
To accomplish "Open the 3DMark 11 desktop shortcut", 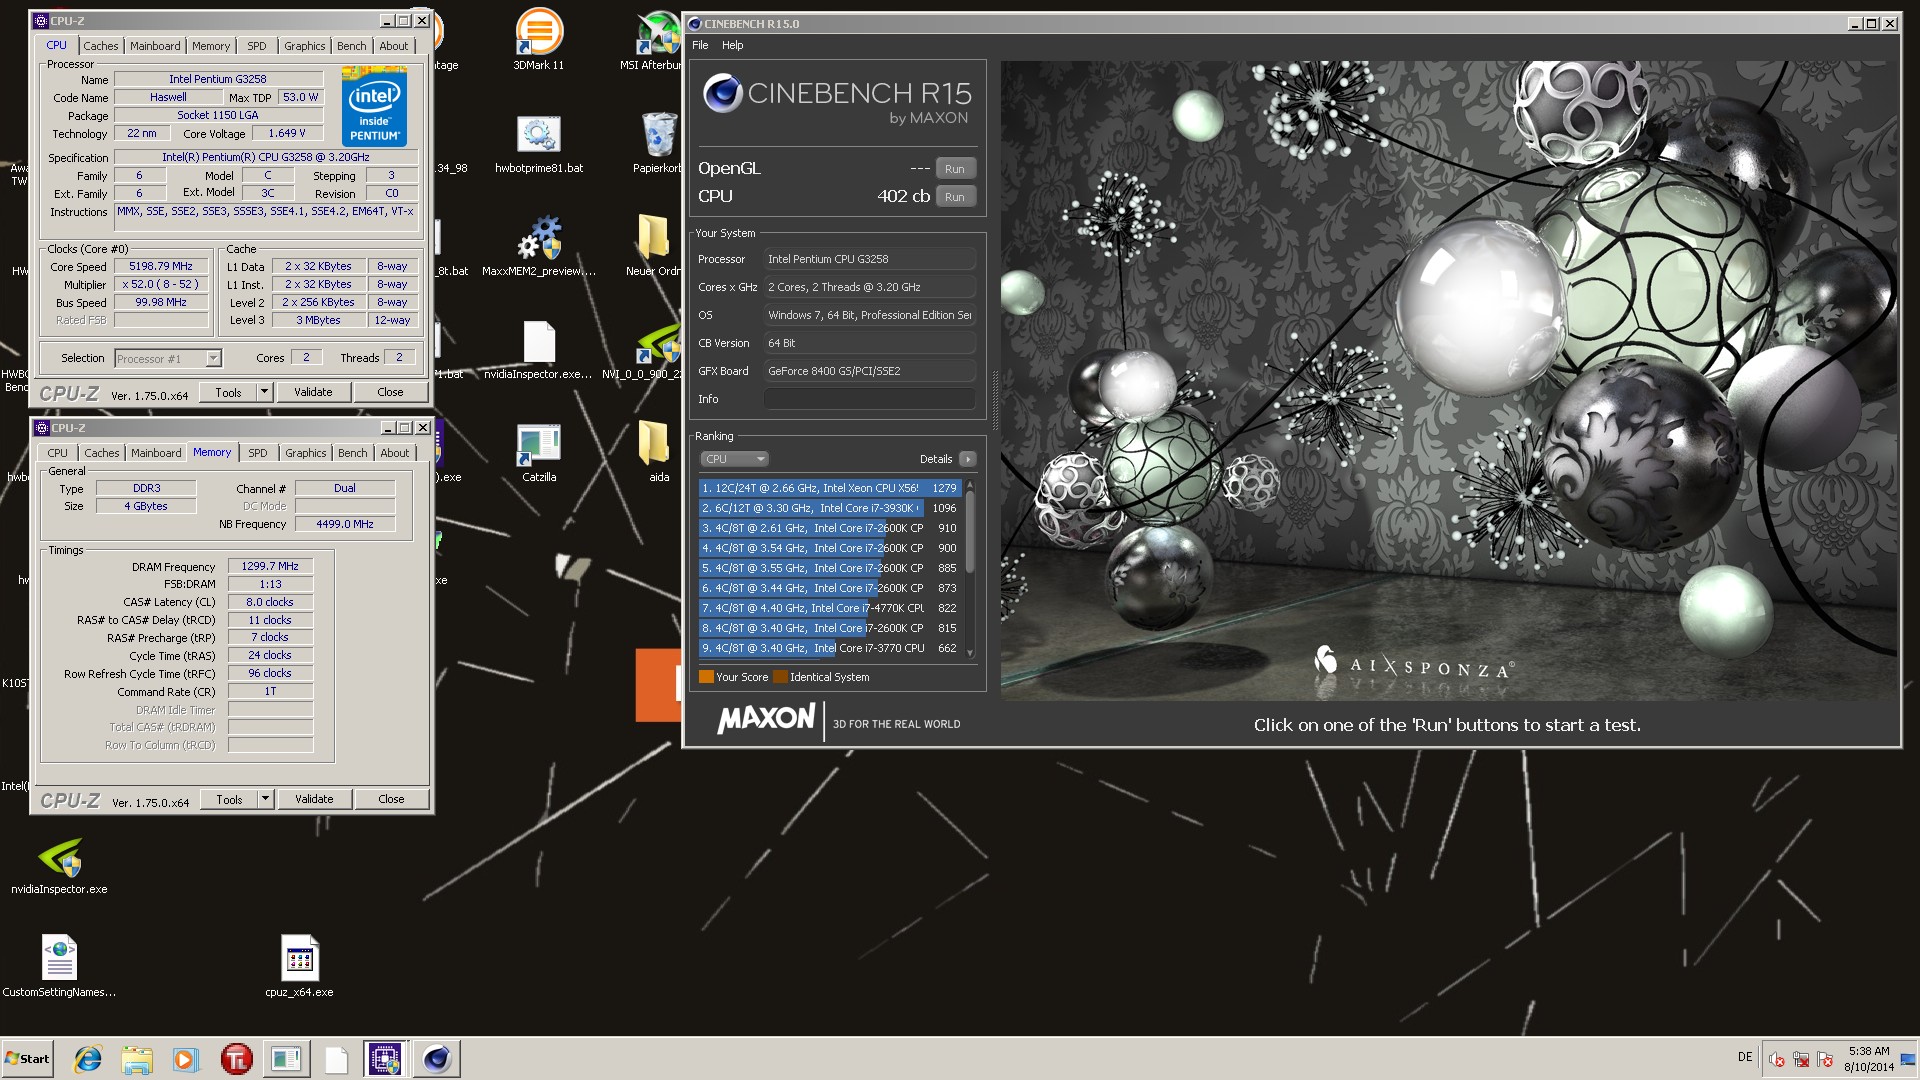I will (538, 38).
